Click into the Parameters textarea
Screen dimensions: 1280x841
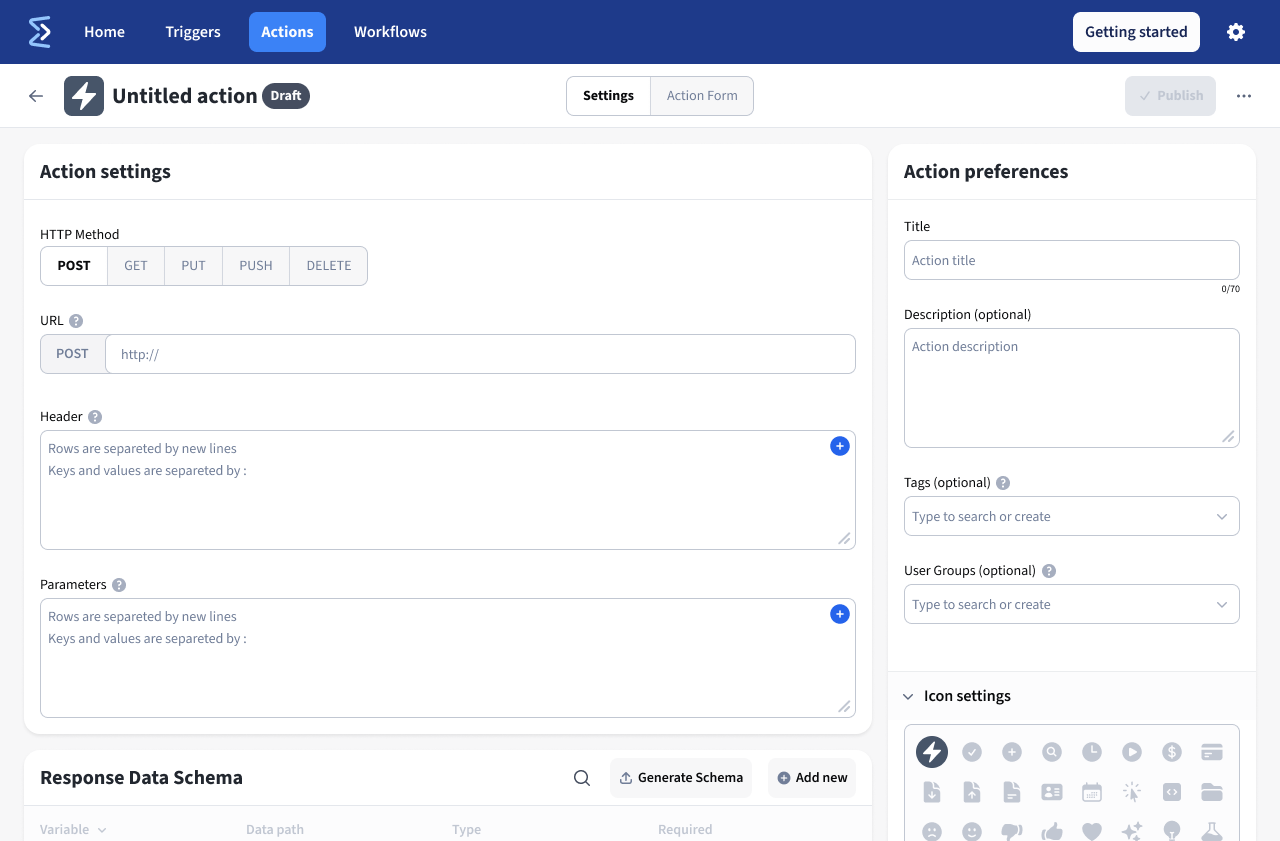tap(448, 658)
